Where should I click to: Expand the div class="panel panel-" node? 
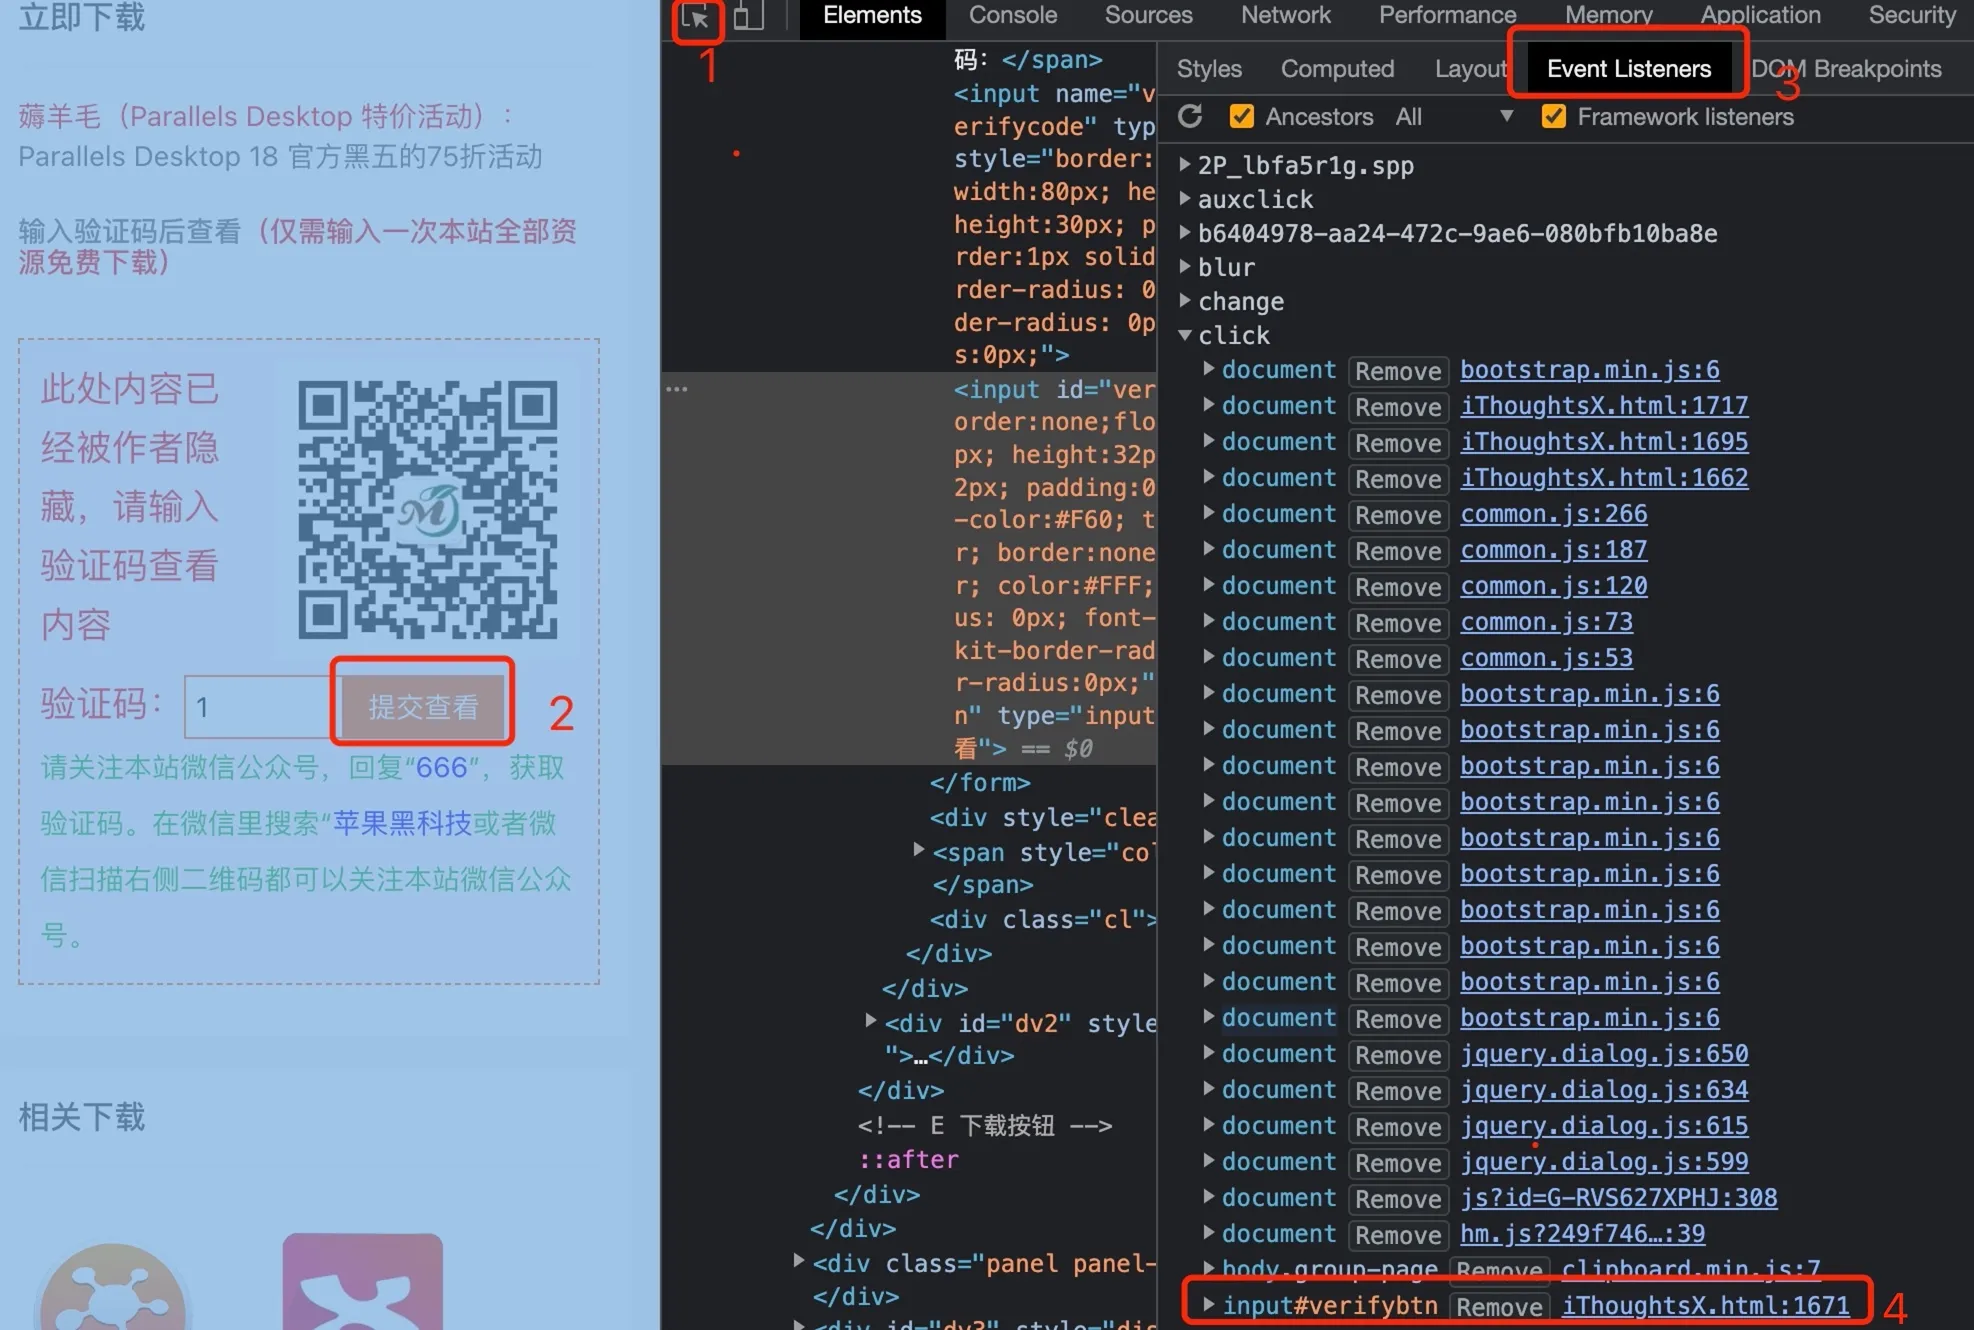point(799,1262)
